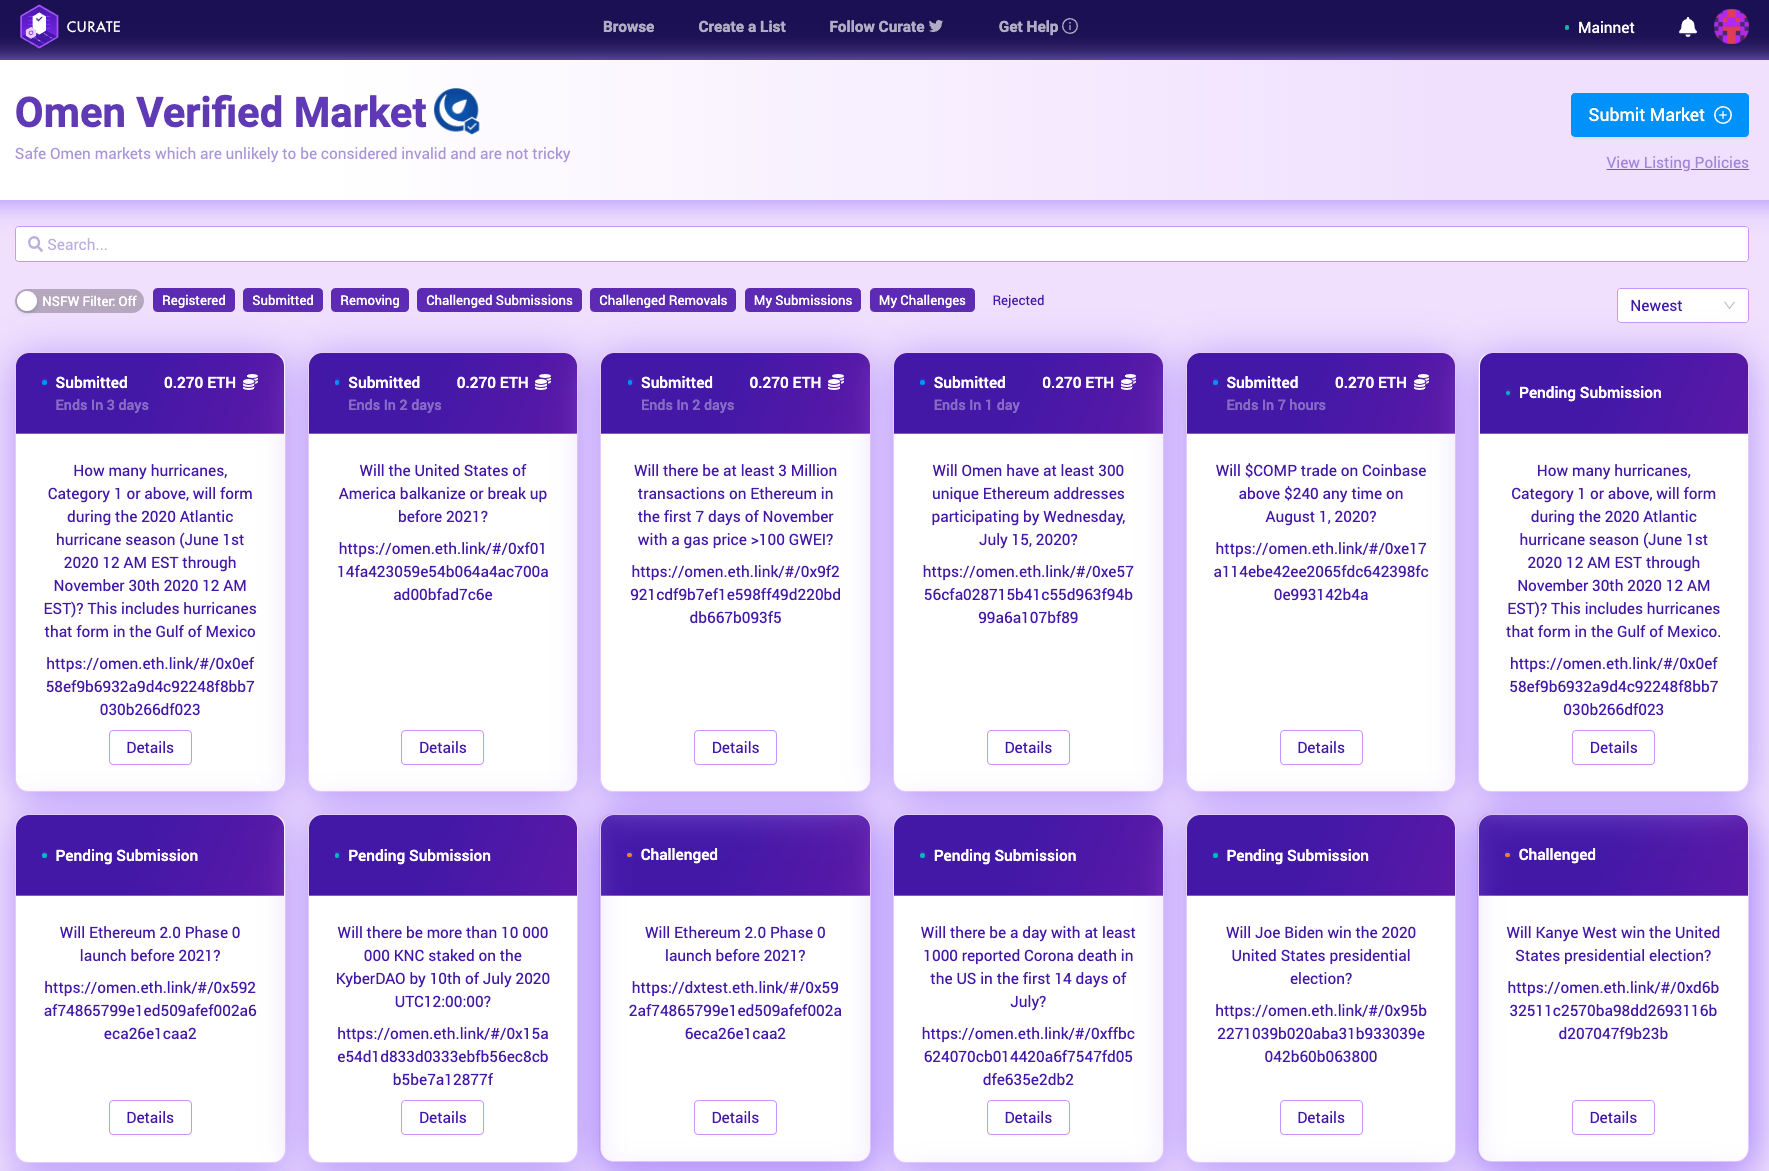This screenshot has height=1171, width=1769.
Task: Toggle the Submitted filter tag
Action: 283,300
